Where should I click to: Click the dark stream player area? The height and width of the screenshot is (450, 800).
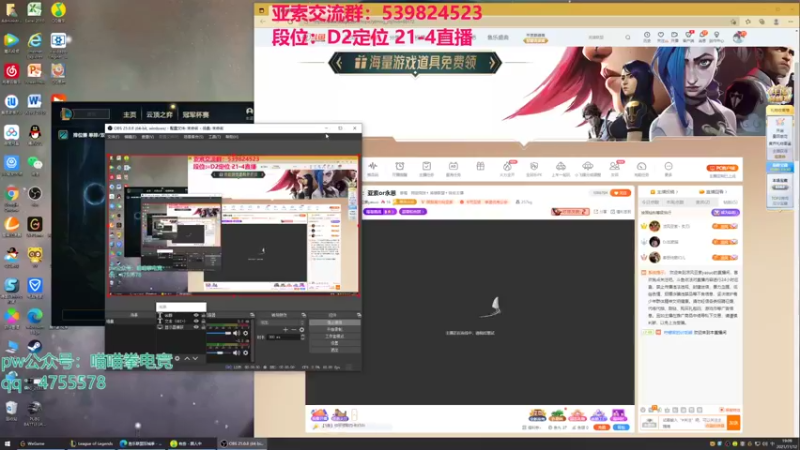click(470, 312)
